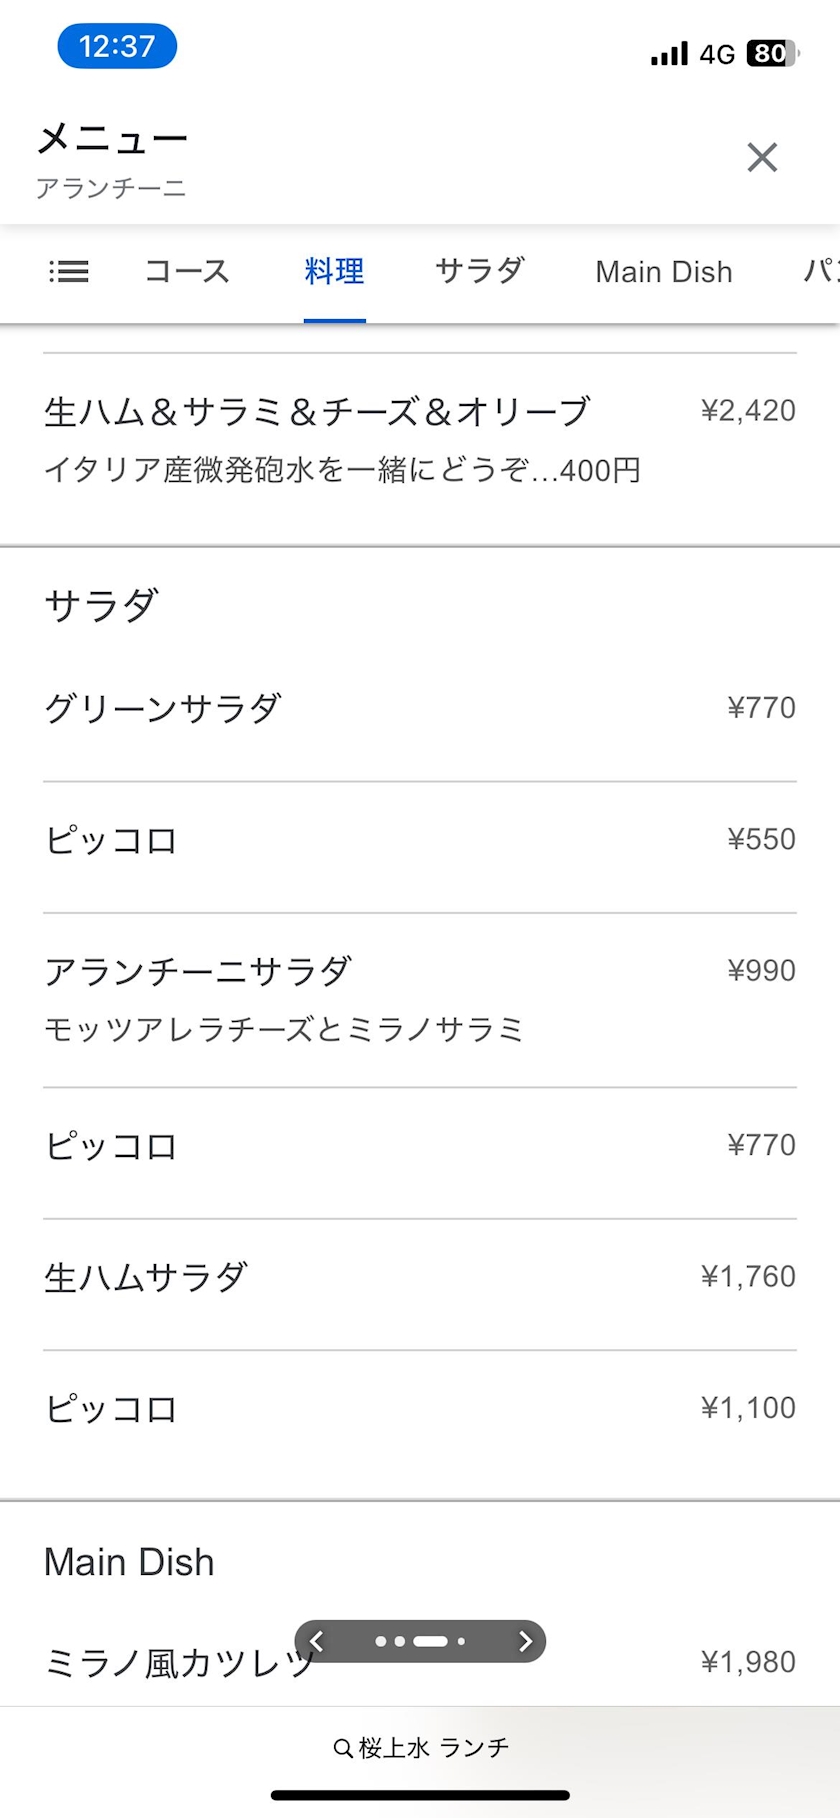Viewport: 840px width, 1818px height.
Task: Tap the search icon beside 桜上水 ランチ
Action: 342,1748
